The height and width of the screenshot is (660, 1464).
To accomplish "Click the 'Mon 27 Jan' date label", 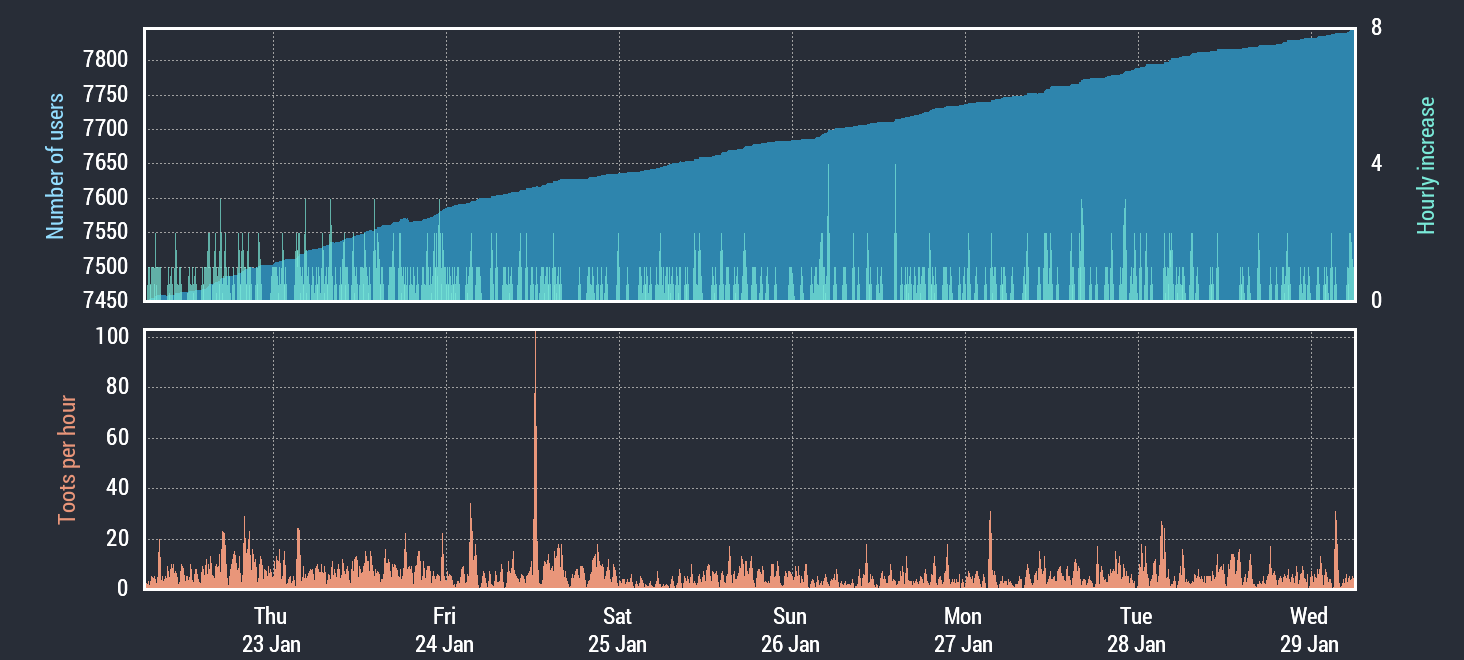I will 963,629.
